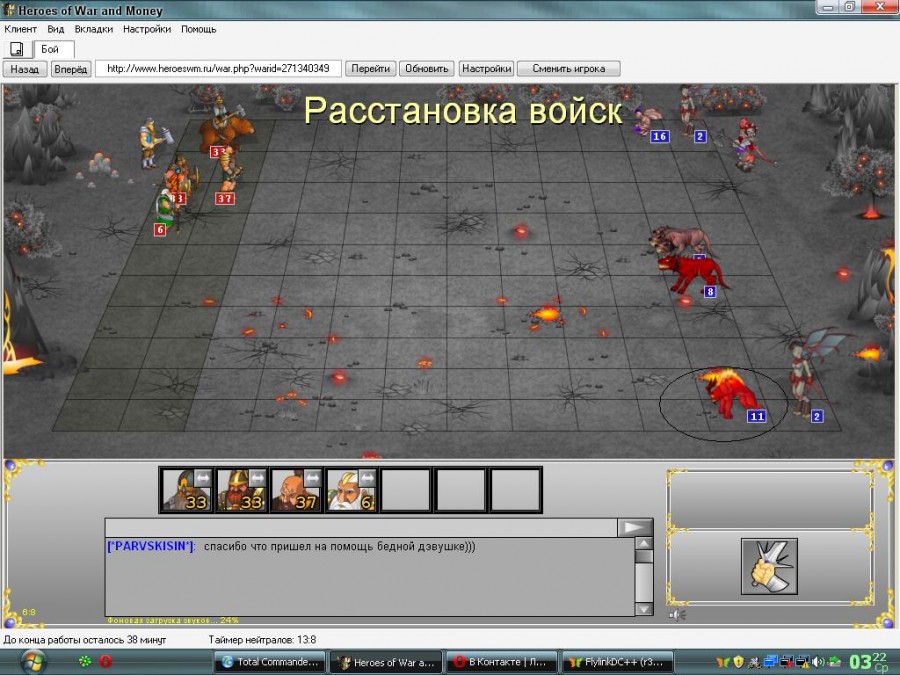Open the Настройки menu in the menu bar

(147, 29)
